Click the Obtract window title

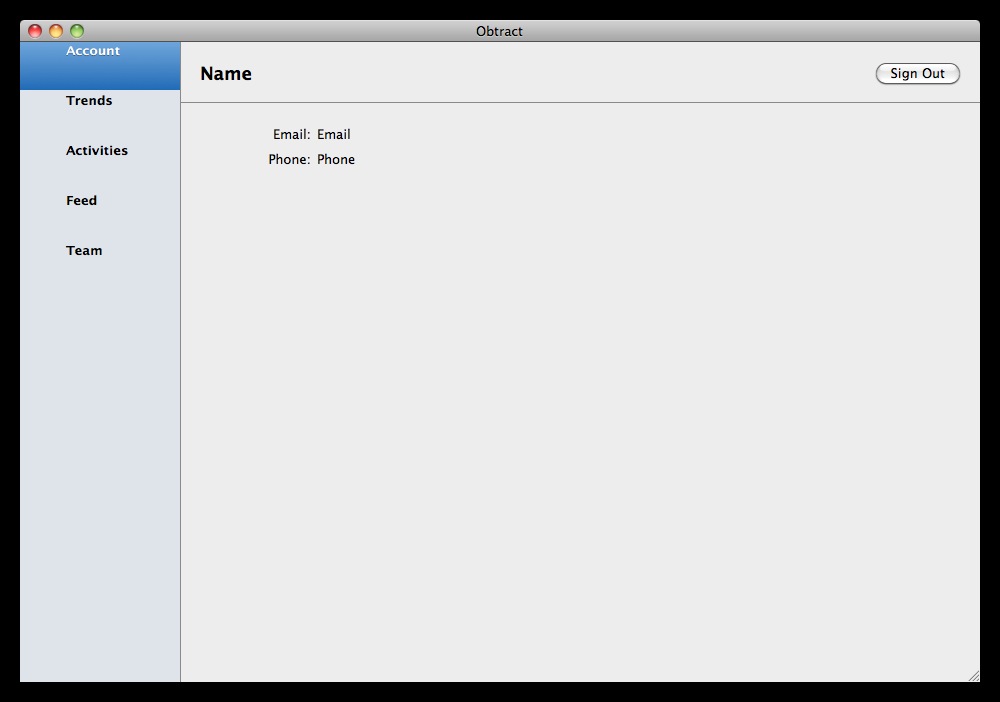coord(499,31)
